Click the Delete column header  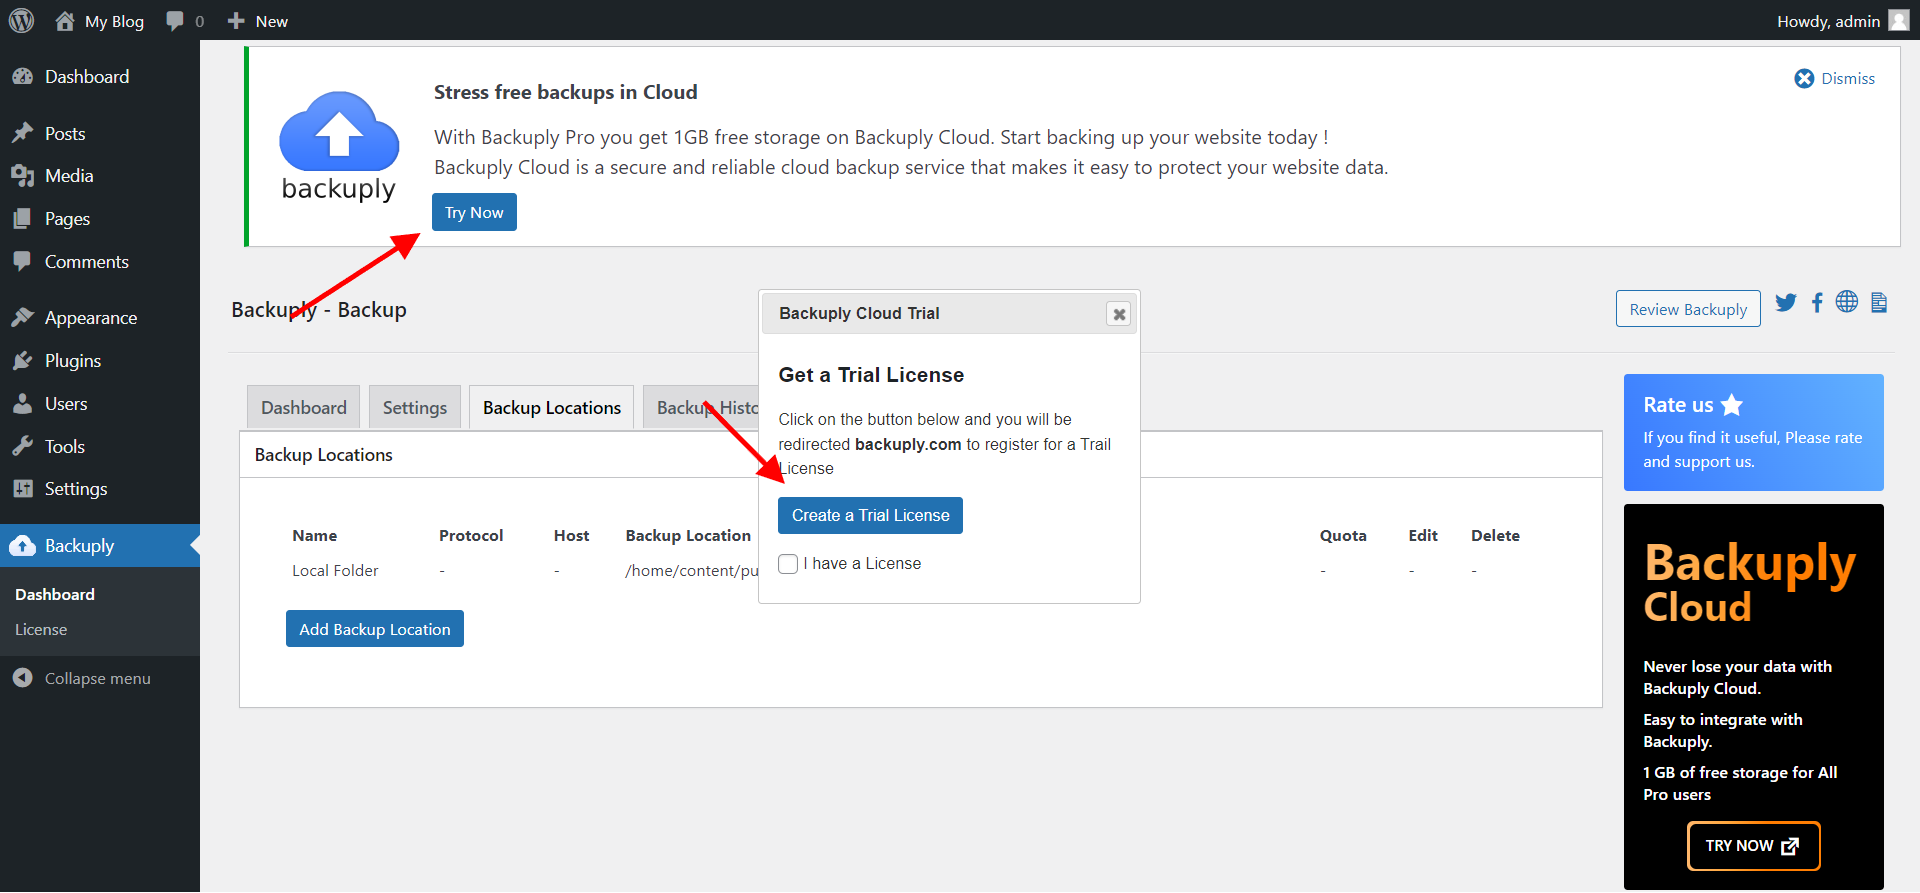coord(1495,536)
